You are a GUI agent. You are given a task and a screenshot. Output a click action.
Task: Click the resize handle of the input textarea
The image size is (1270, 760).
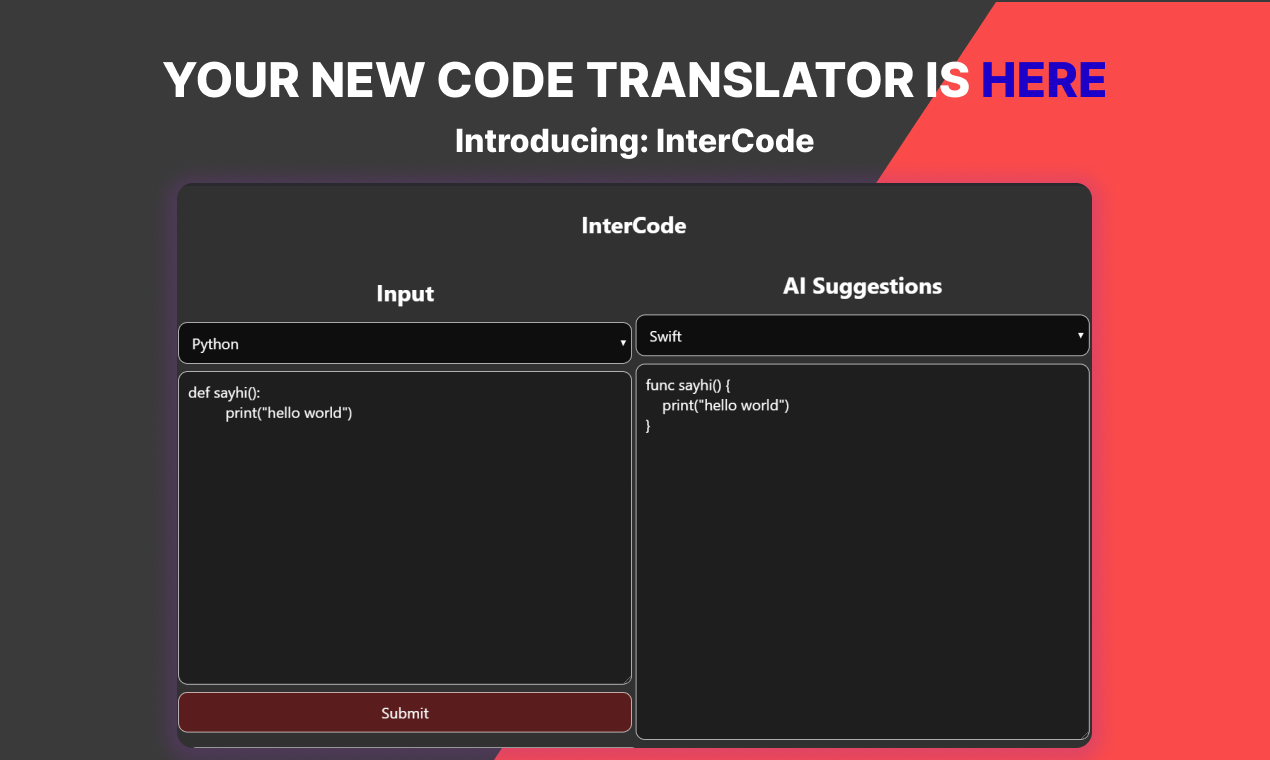coord(627,677)
